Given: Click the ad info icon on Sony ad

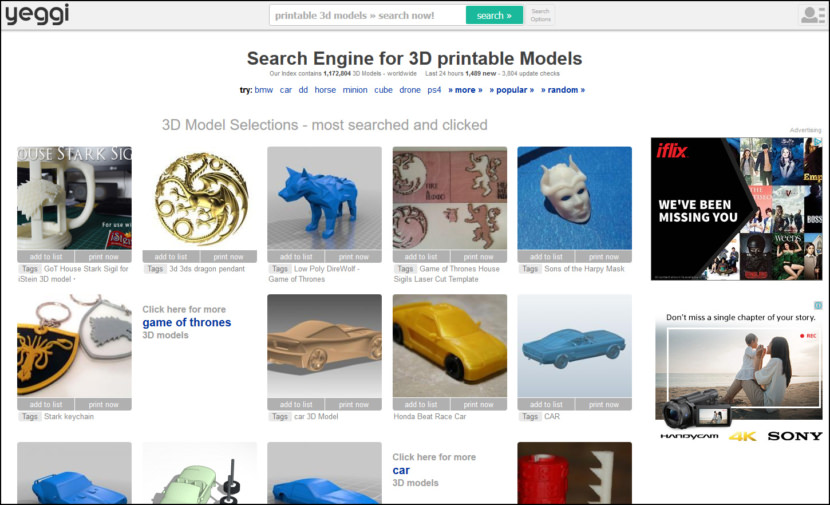Looking at the screenshot, I should (818, 305).
